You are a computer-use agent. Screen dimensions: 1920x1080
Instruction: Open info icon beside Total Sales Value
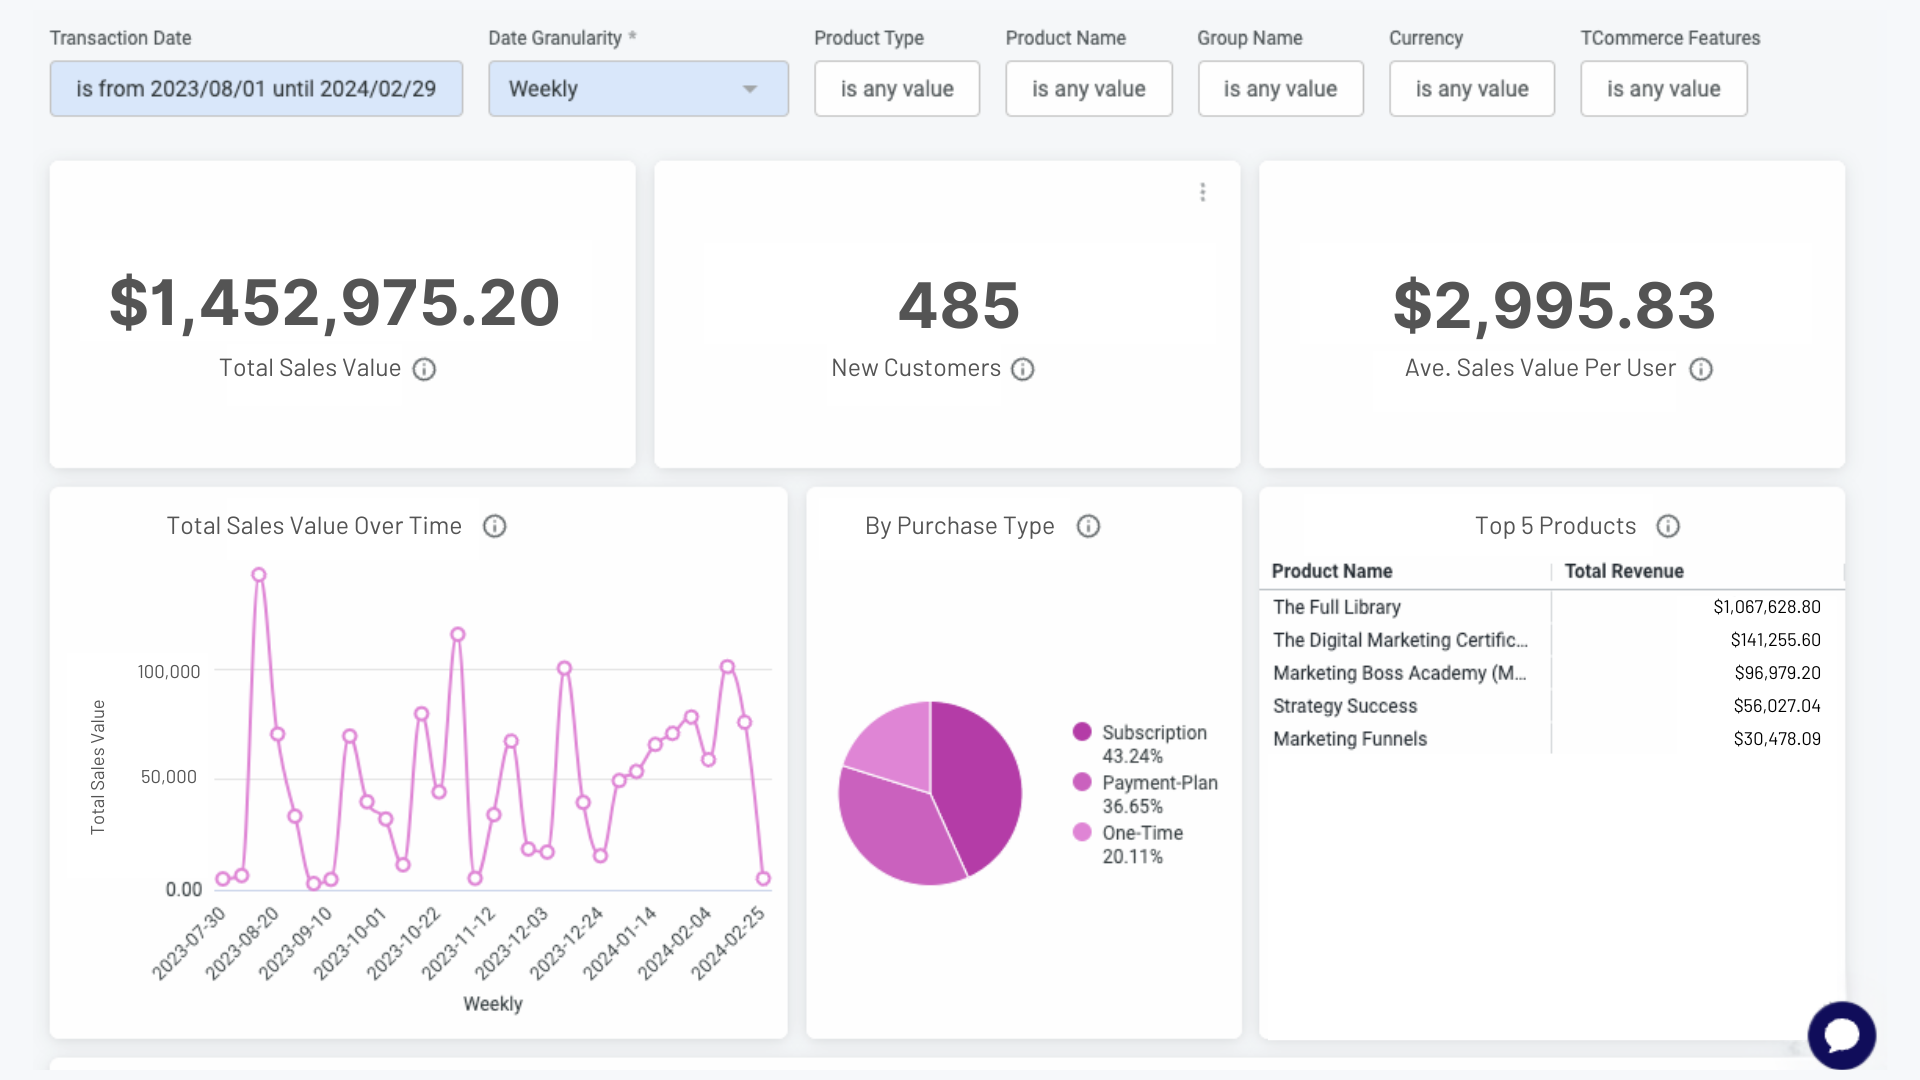click(424, 369)
